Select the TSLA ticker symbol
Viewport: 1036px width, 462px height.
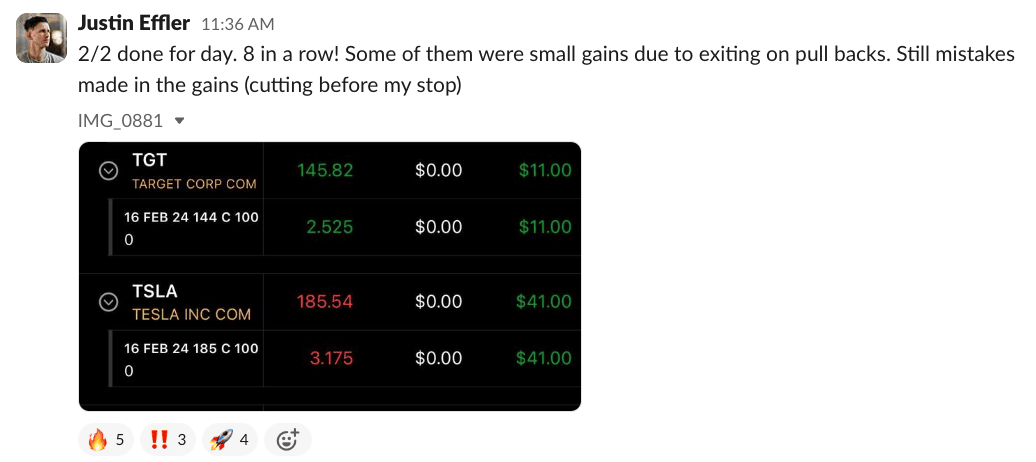(155, 291)
